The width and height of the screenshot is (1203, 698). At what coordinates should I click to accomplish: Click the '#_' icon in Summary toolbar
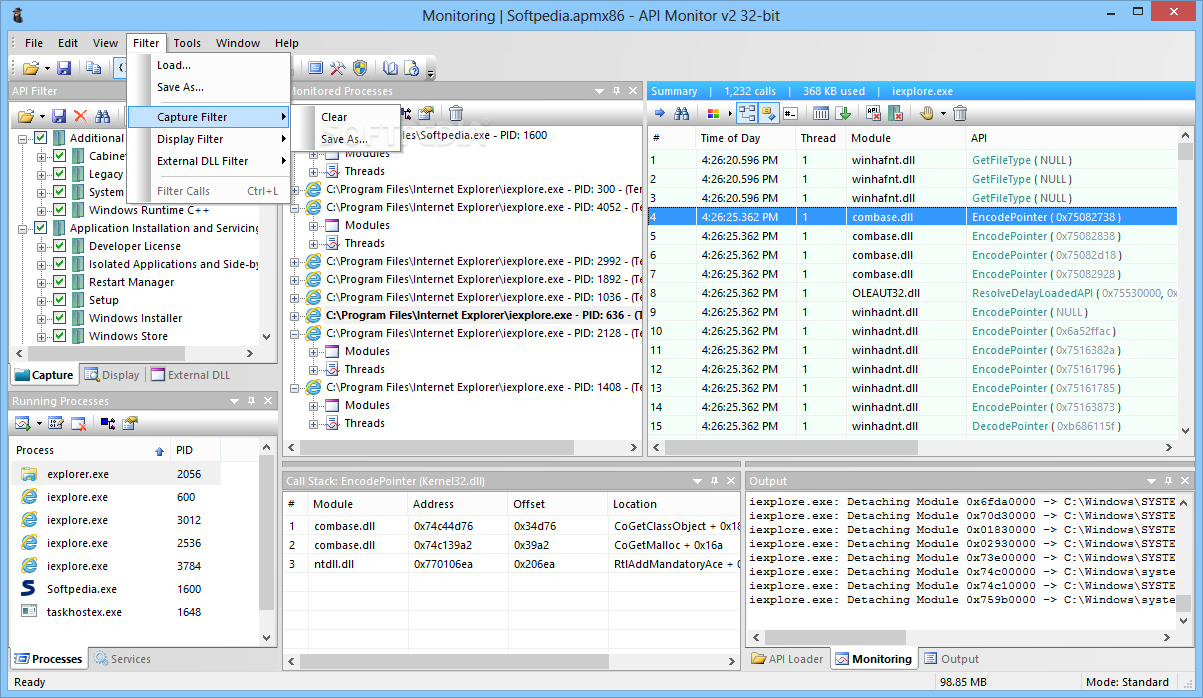(790, 113)
